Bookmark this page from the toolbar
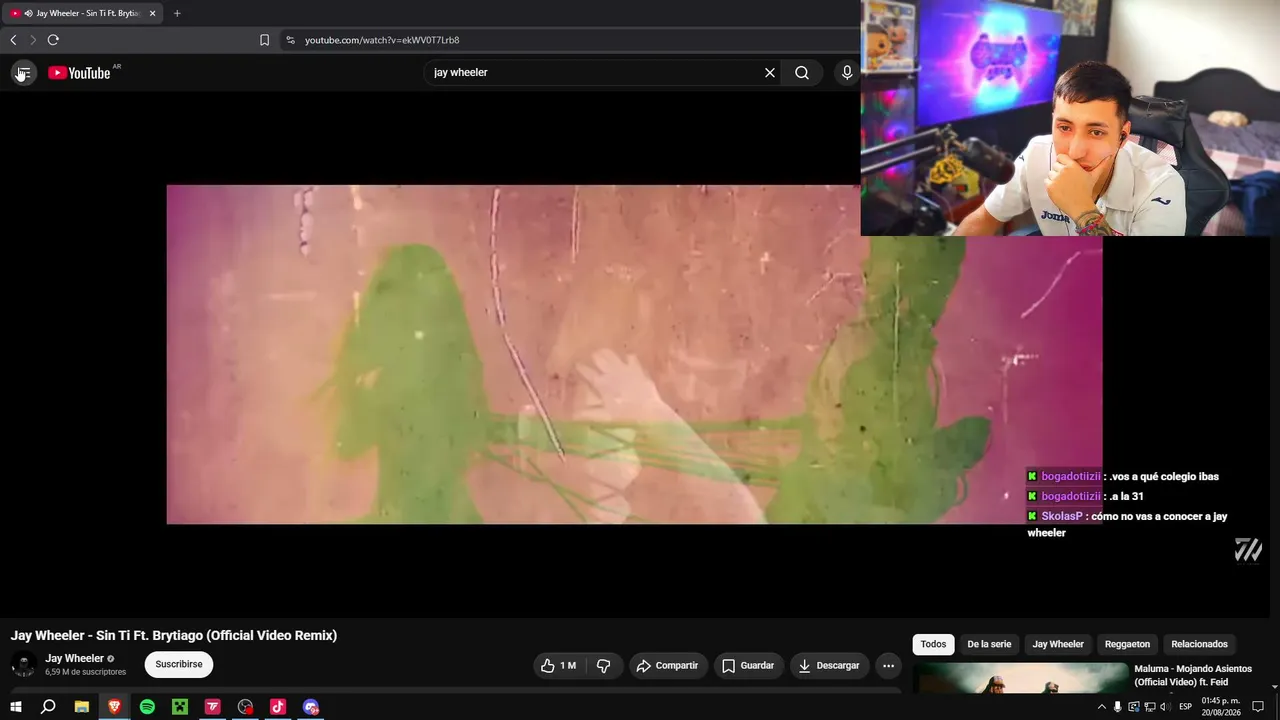1280x720 pixels. [x=264, y=40]
